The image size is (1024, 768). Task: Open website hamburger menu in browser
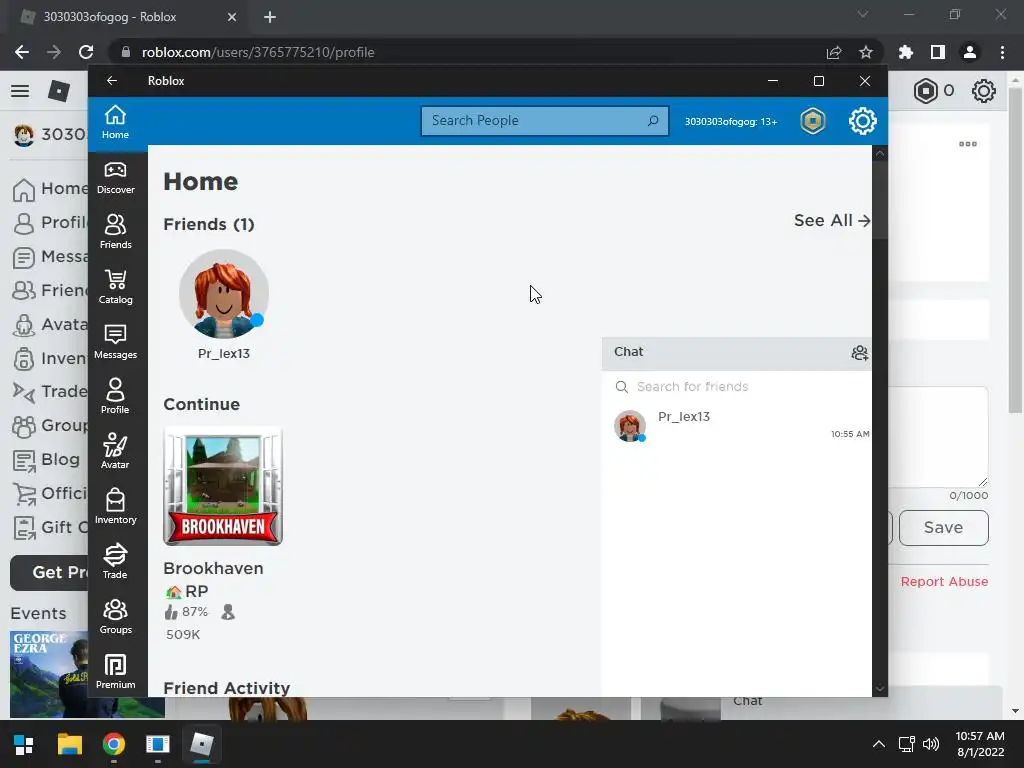click(x=20, y=91)
